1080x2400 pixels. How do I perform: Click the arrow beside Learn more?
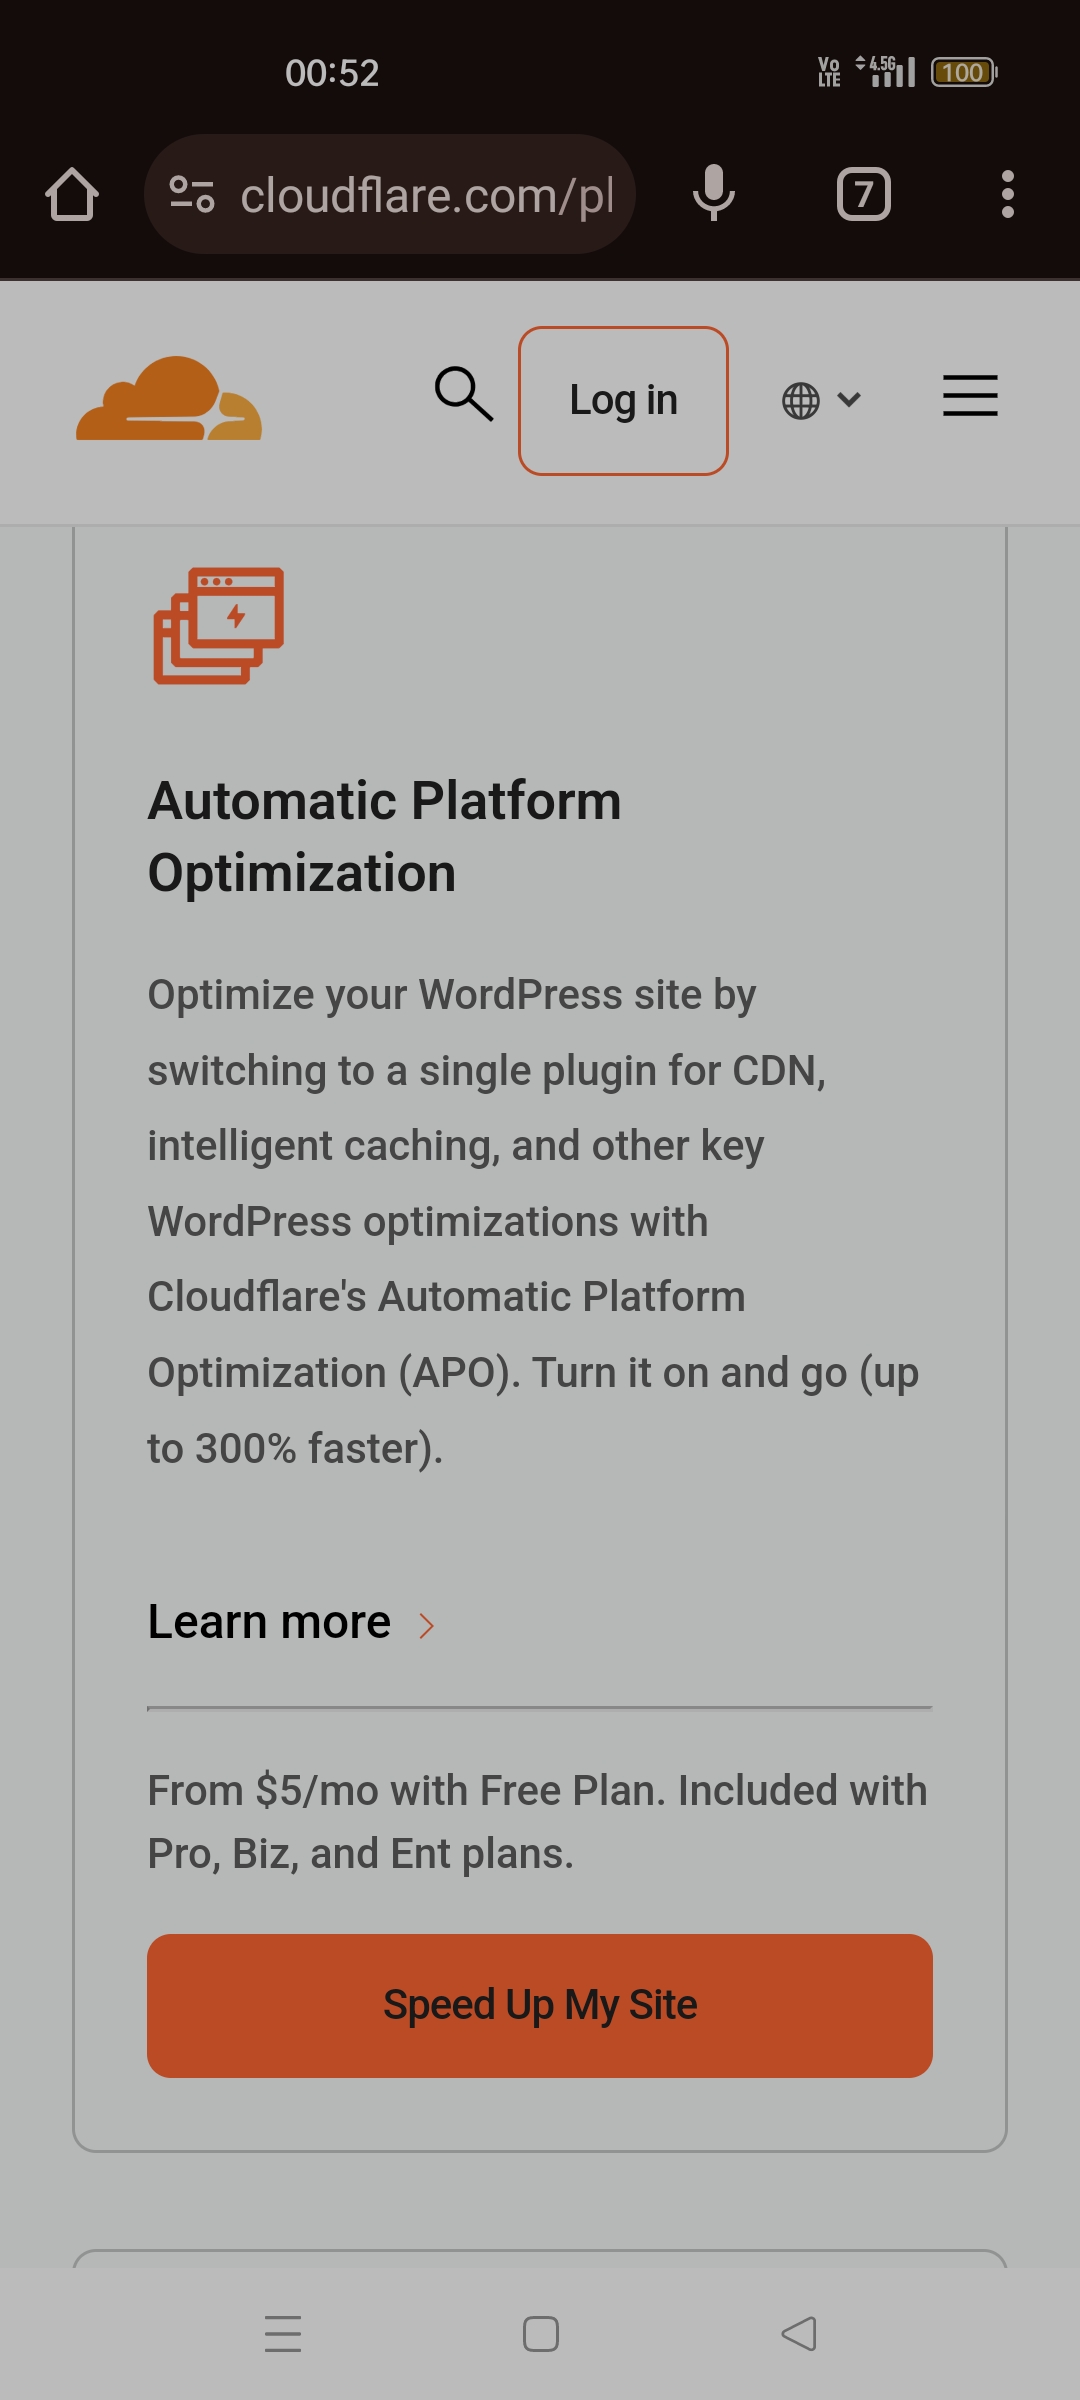pos(427,1626)
